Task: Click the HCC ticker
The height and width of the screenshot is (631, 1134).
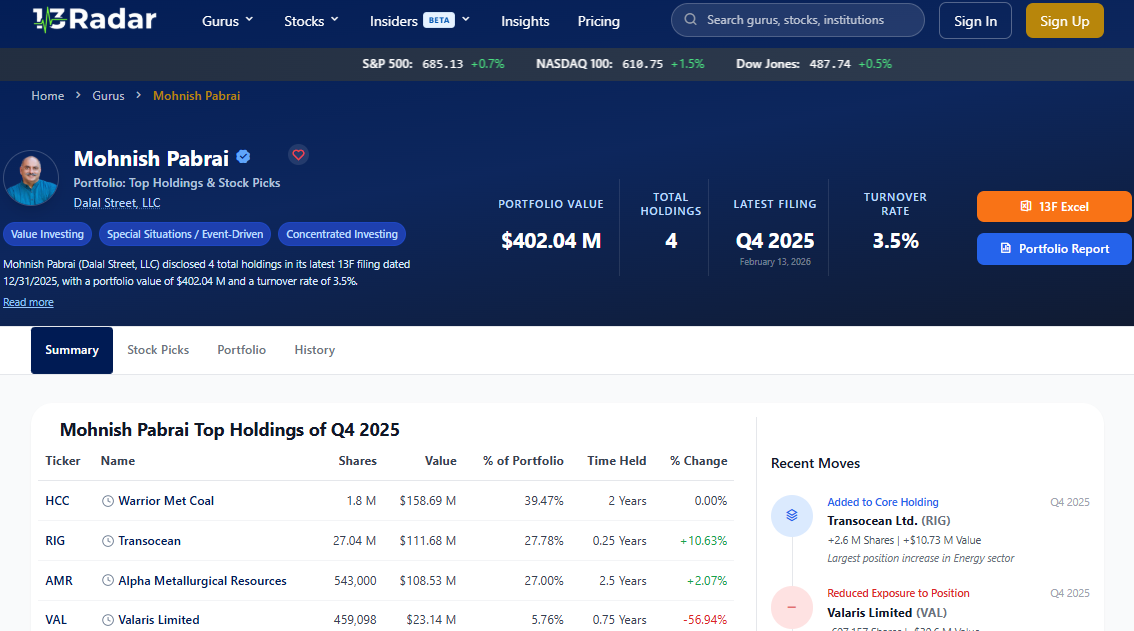Action: 57,501
